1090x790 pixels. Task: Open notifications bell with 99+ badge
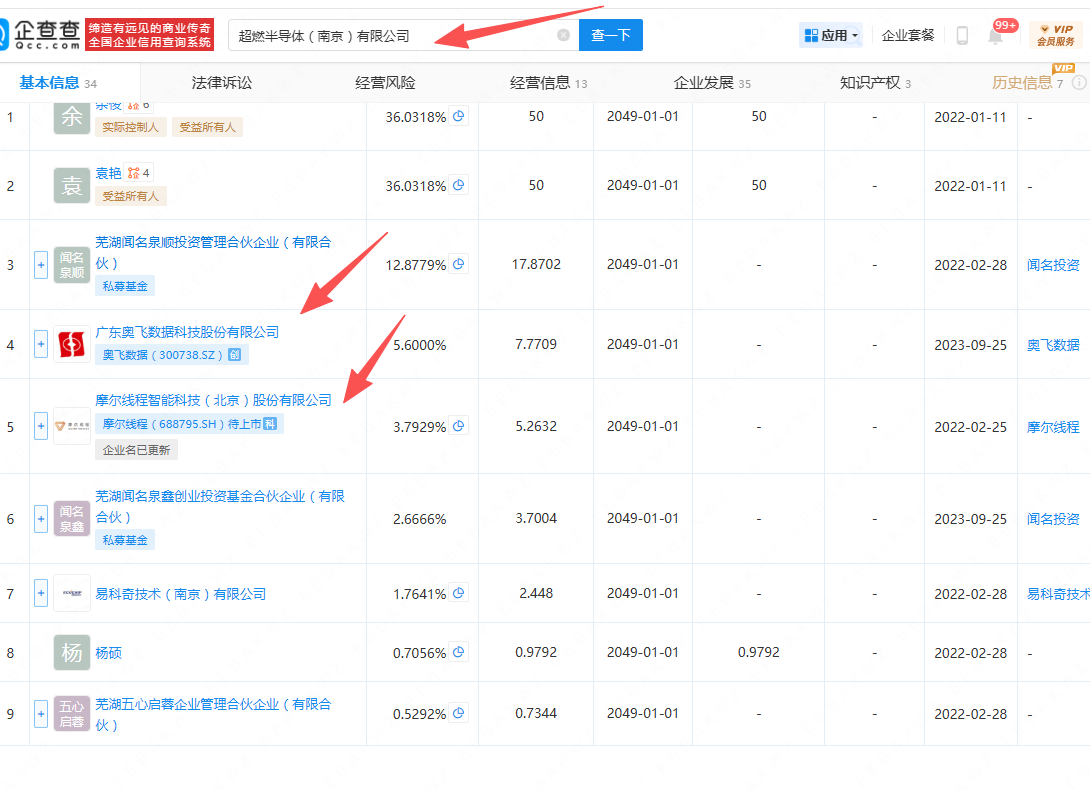(995, 35)
